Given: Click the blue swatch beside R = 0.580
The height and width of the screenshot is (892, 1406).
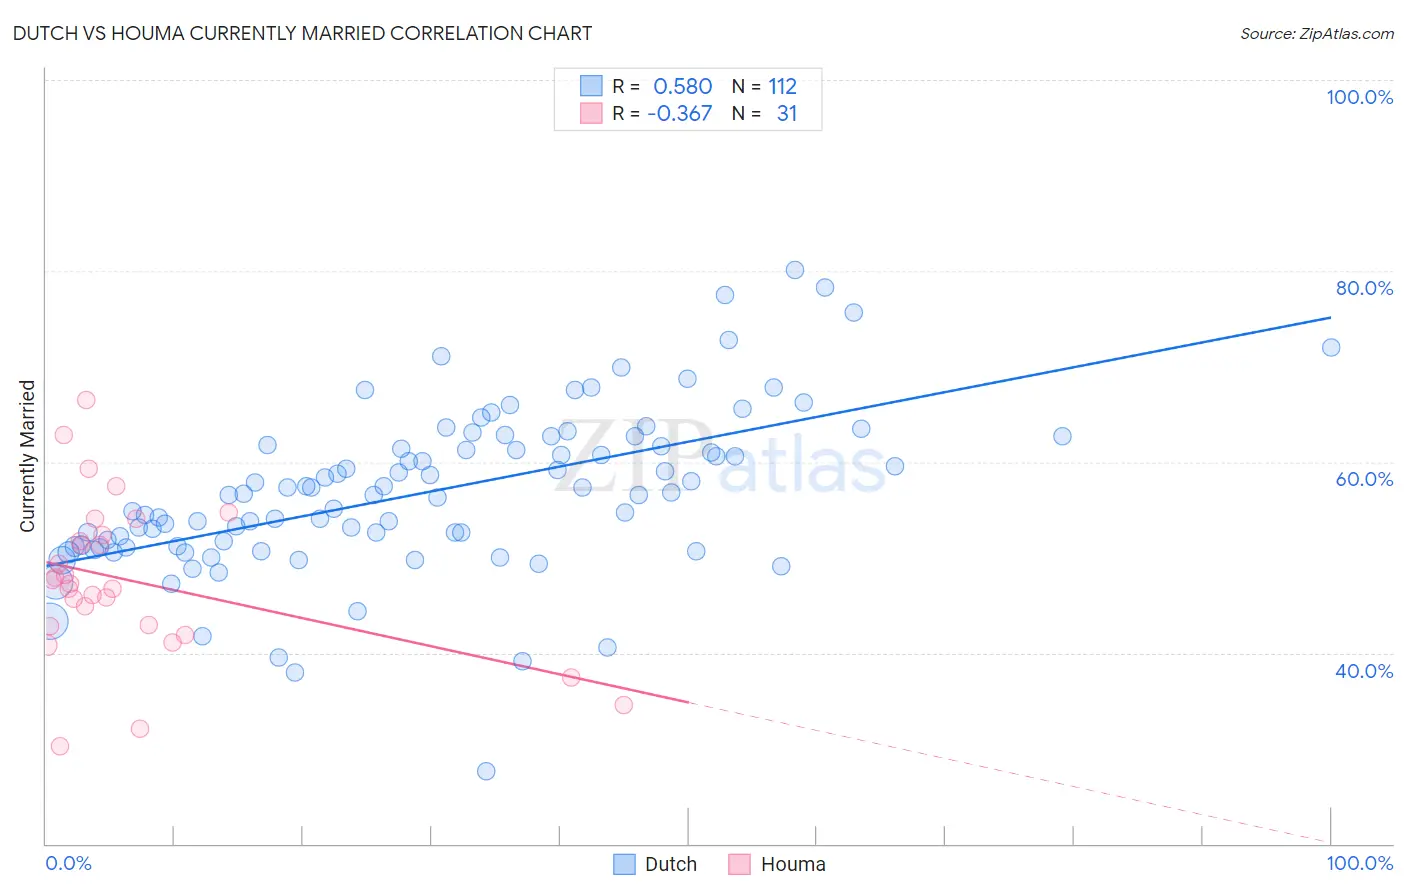Looking at the screenshot, I should coord(591,86).
